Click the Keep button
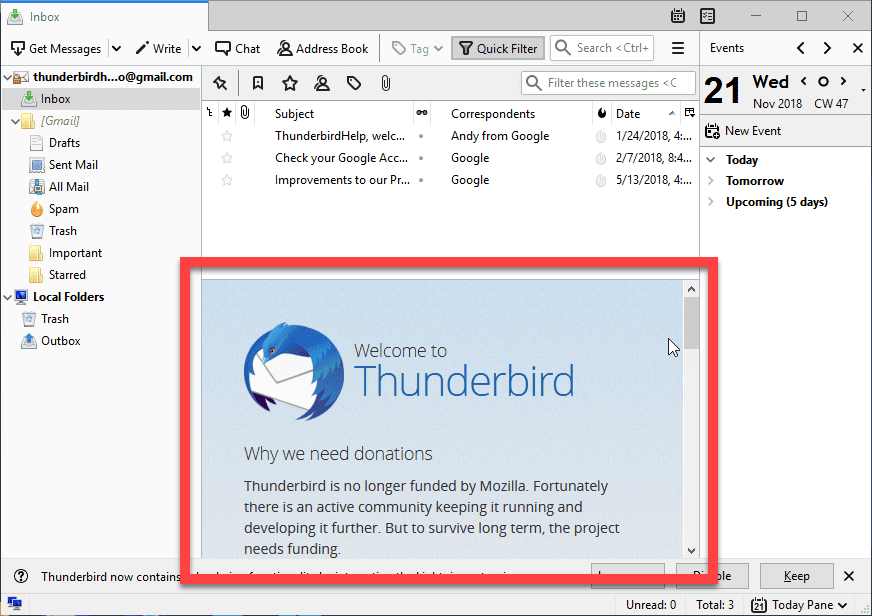Viewport: 872px width, 616px height. pos(796,576)
